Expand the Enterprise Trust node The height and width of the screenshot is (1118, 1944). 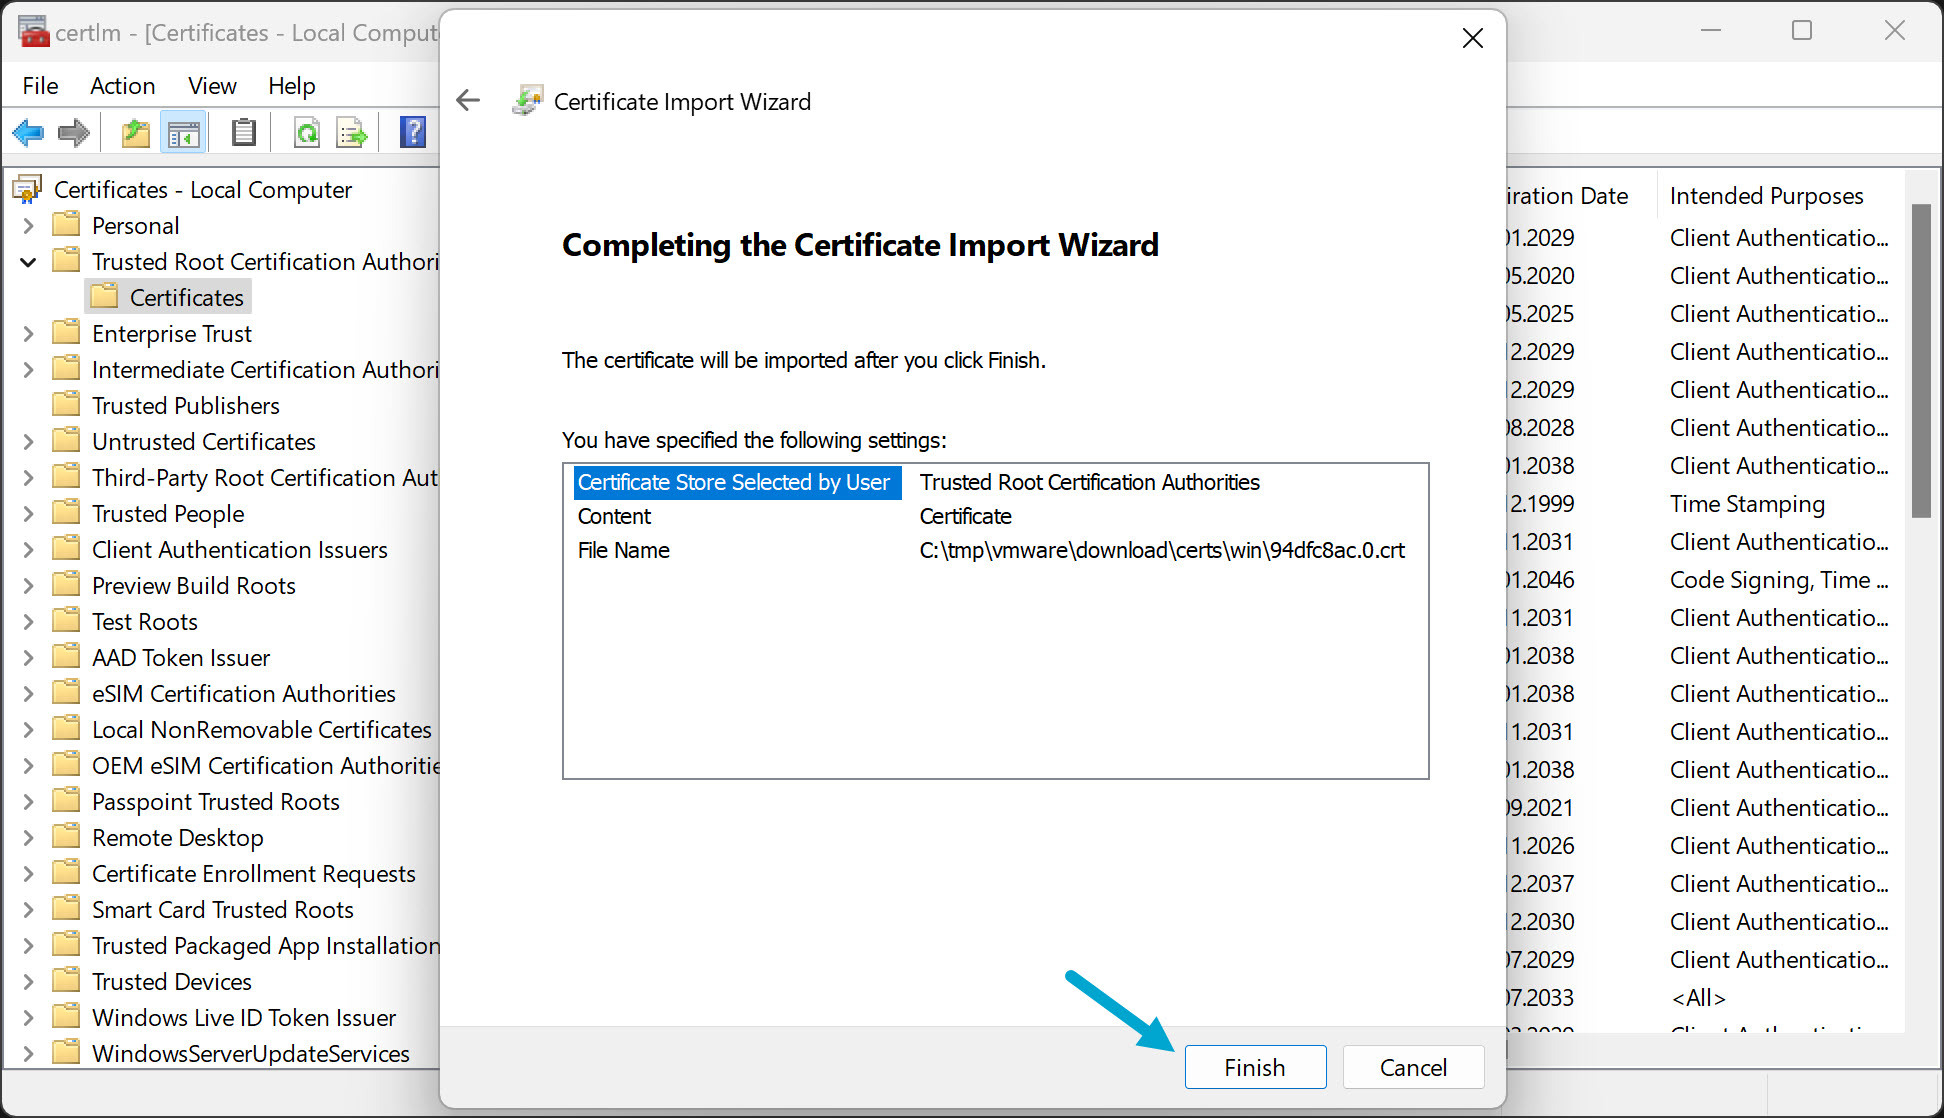click(x=27, y=333)
